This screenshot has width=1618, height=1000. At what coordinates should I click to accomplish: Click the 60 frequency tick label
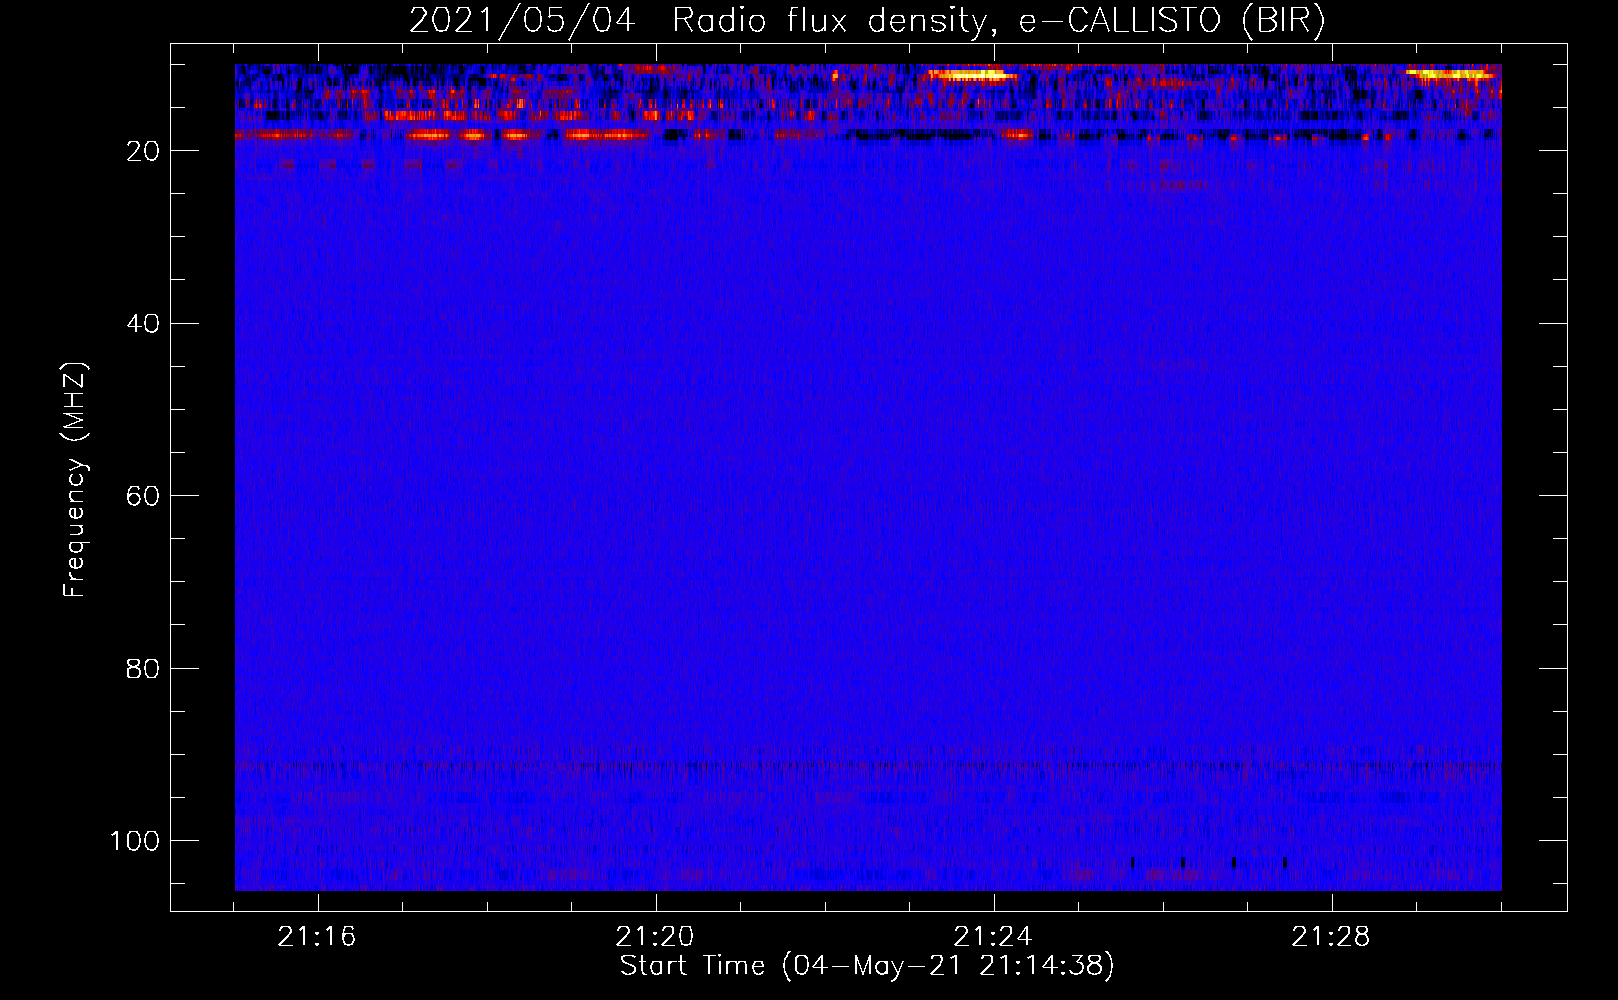144,496
